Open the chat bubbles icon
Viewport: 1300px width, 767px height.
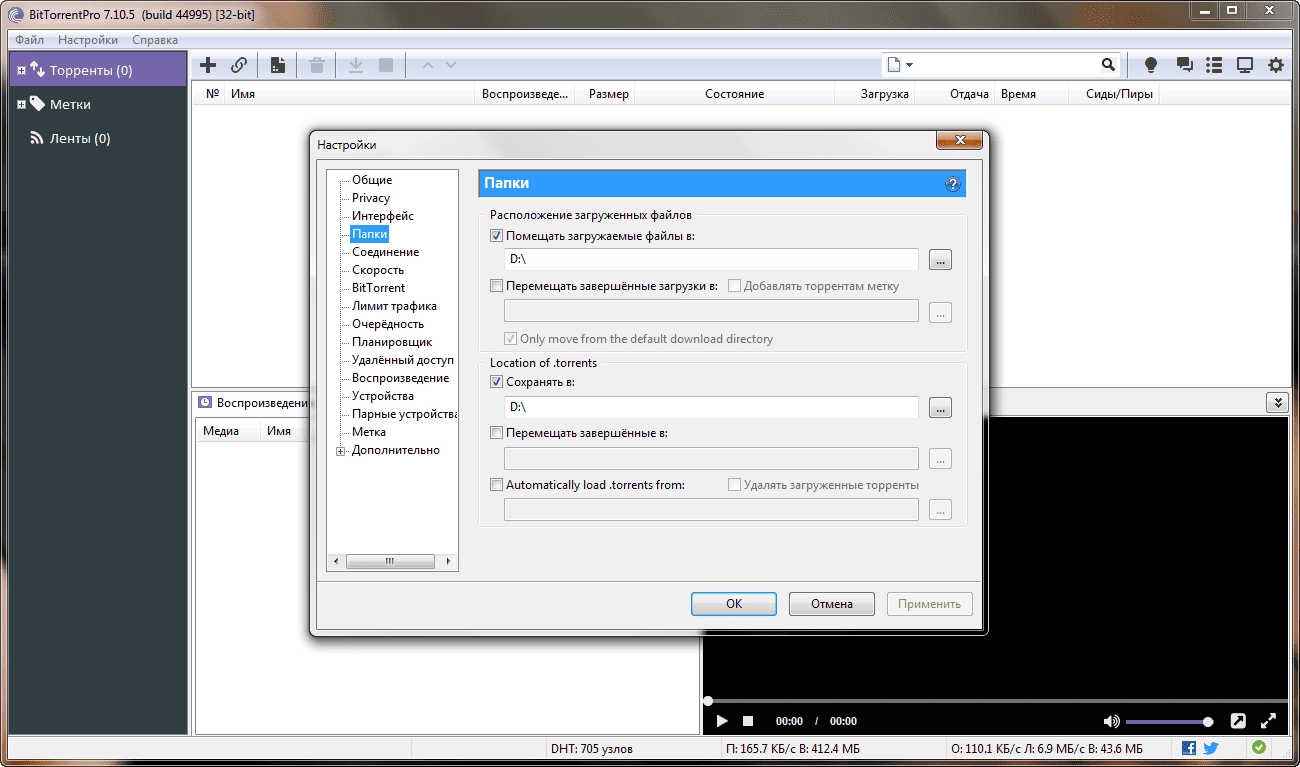click(1185, 65)
